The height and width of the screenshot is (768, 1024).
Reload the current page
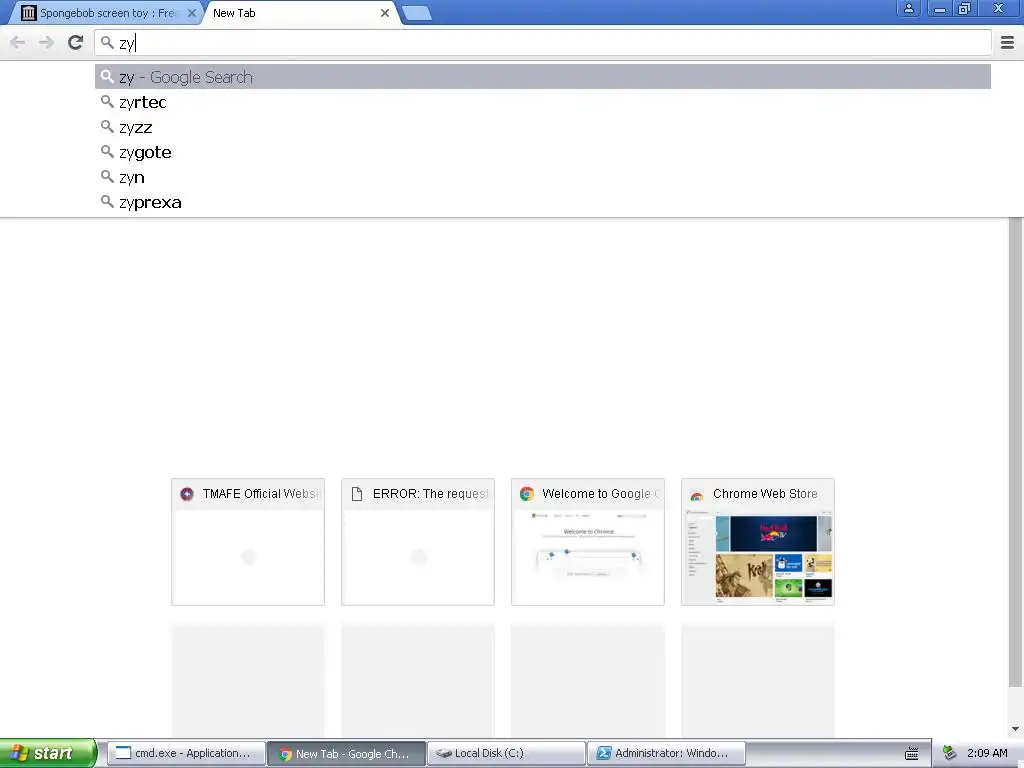click(75, 42)
